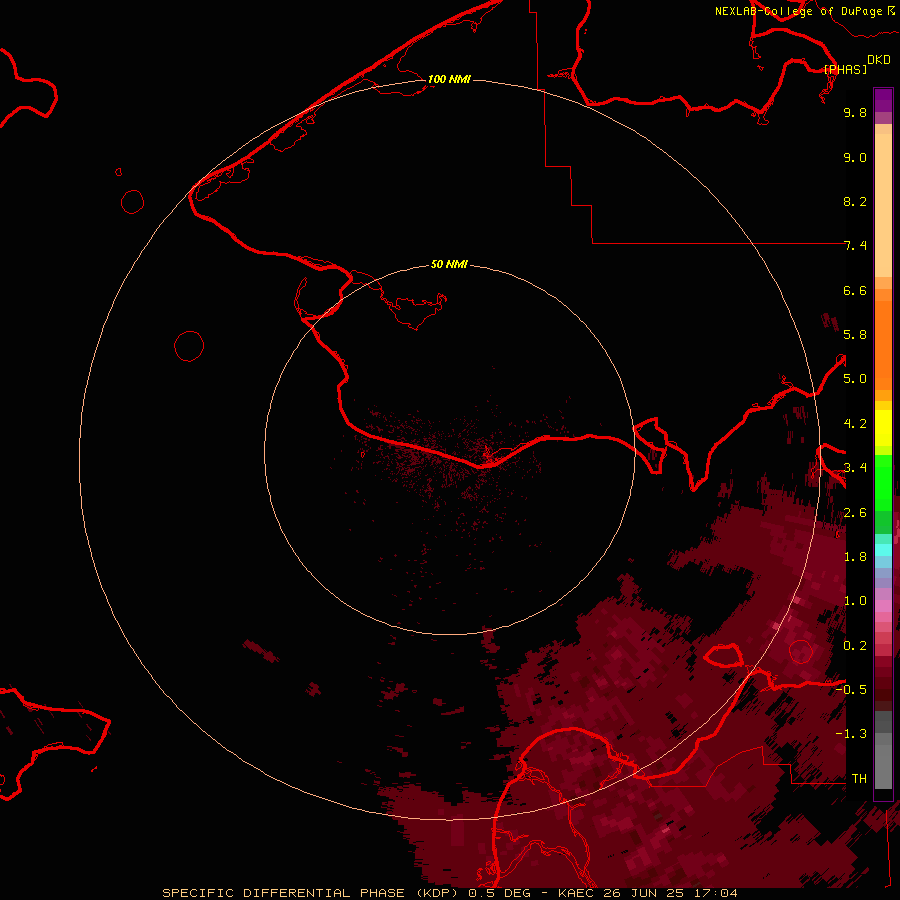Click the 7.4 value on the color scale
The width and height of the screenshot is (900, 900).
[x=855, y=246]
